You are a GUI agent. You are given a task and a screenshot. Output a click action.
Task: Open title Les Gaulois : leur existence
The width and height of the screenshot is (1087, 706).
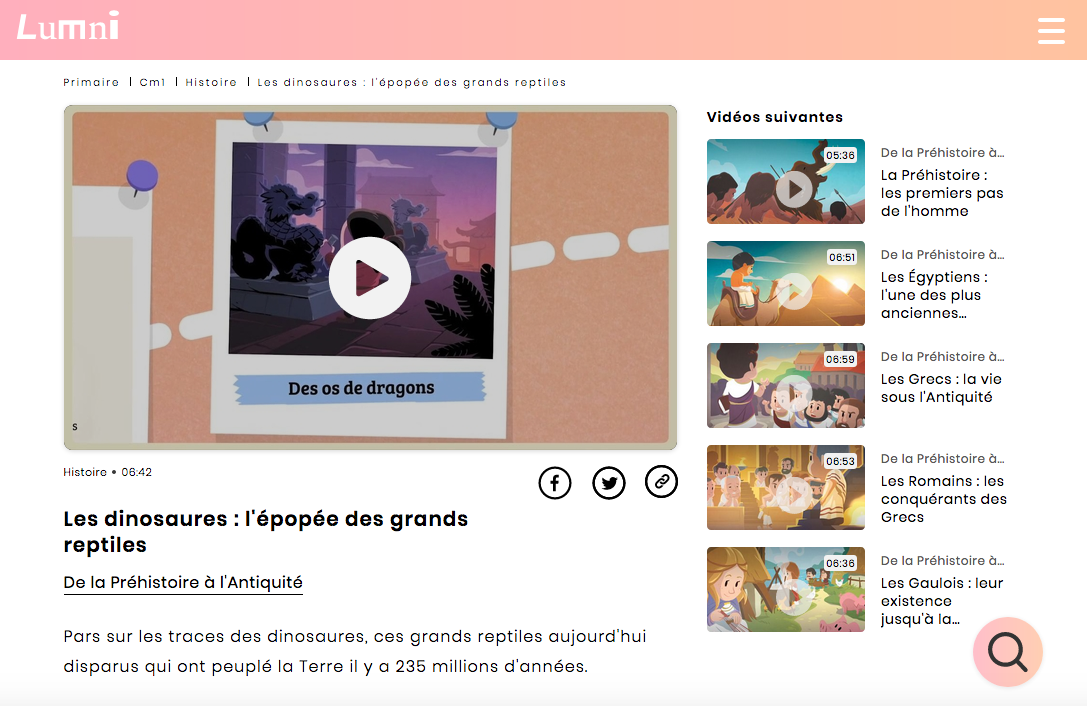click(942, 601)
